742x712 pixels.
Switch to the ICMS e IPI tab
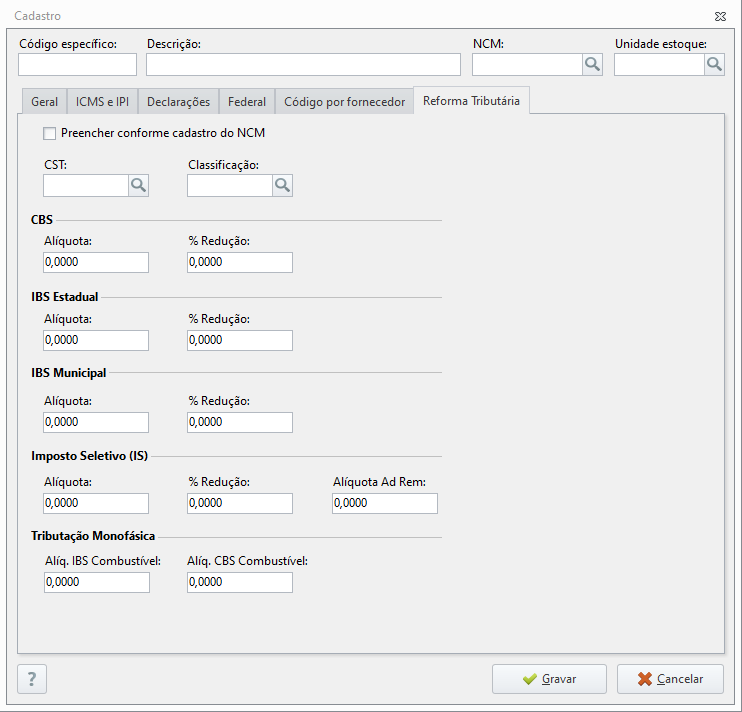click(102, 102)
